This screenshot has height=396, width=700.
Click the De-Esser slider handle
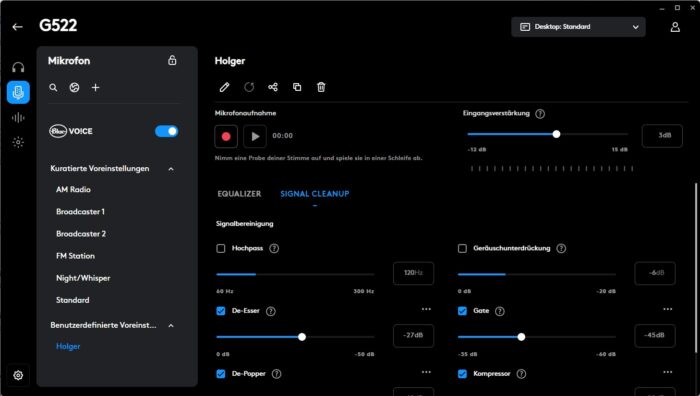pos(302,337)
